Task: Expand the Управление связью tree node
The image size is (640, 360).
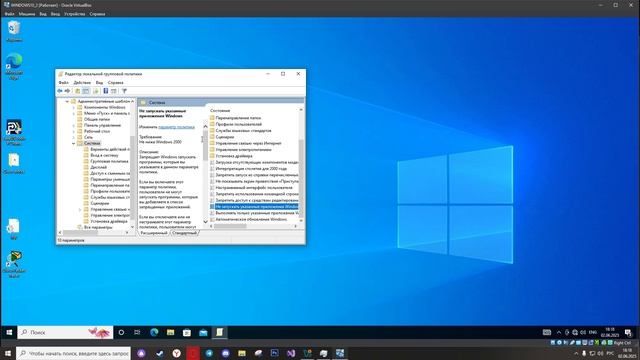Action: [80, 209]
